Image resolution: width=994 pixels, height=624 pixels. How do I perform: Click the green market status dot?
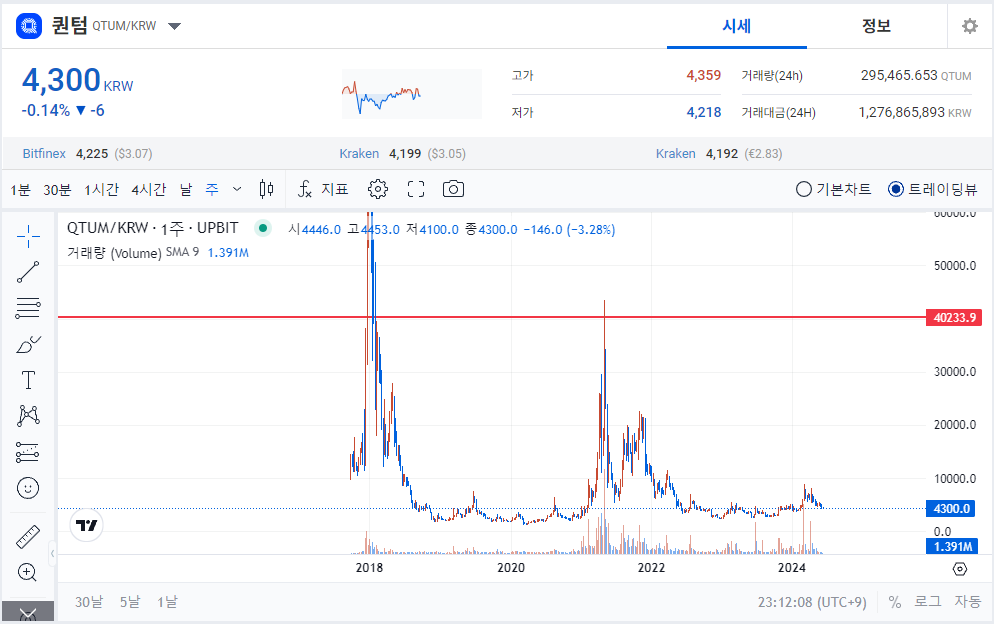(262, 228)
